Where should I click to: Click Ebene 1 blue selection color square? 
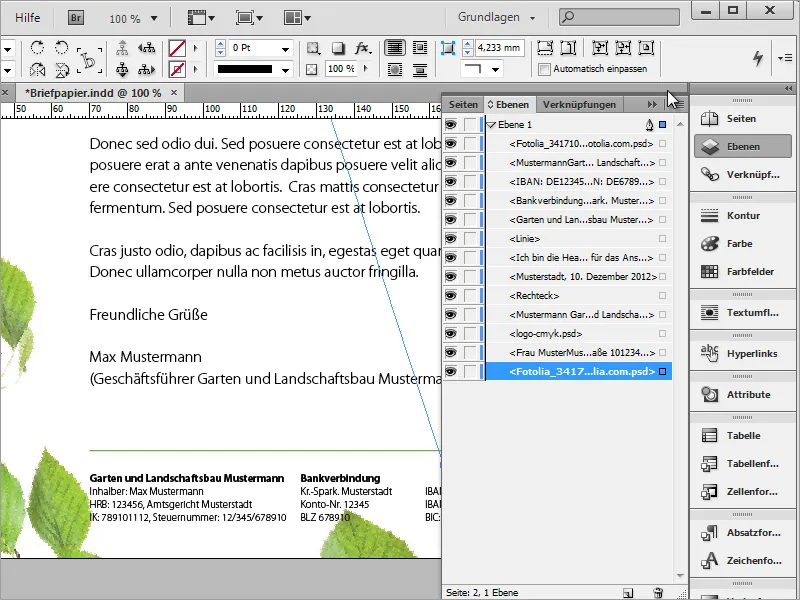[662, 124]
